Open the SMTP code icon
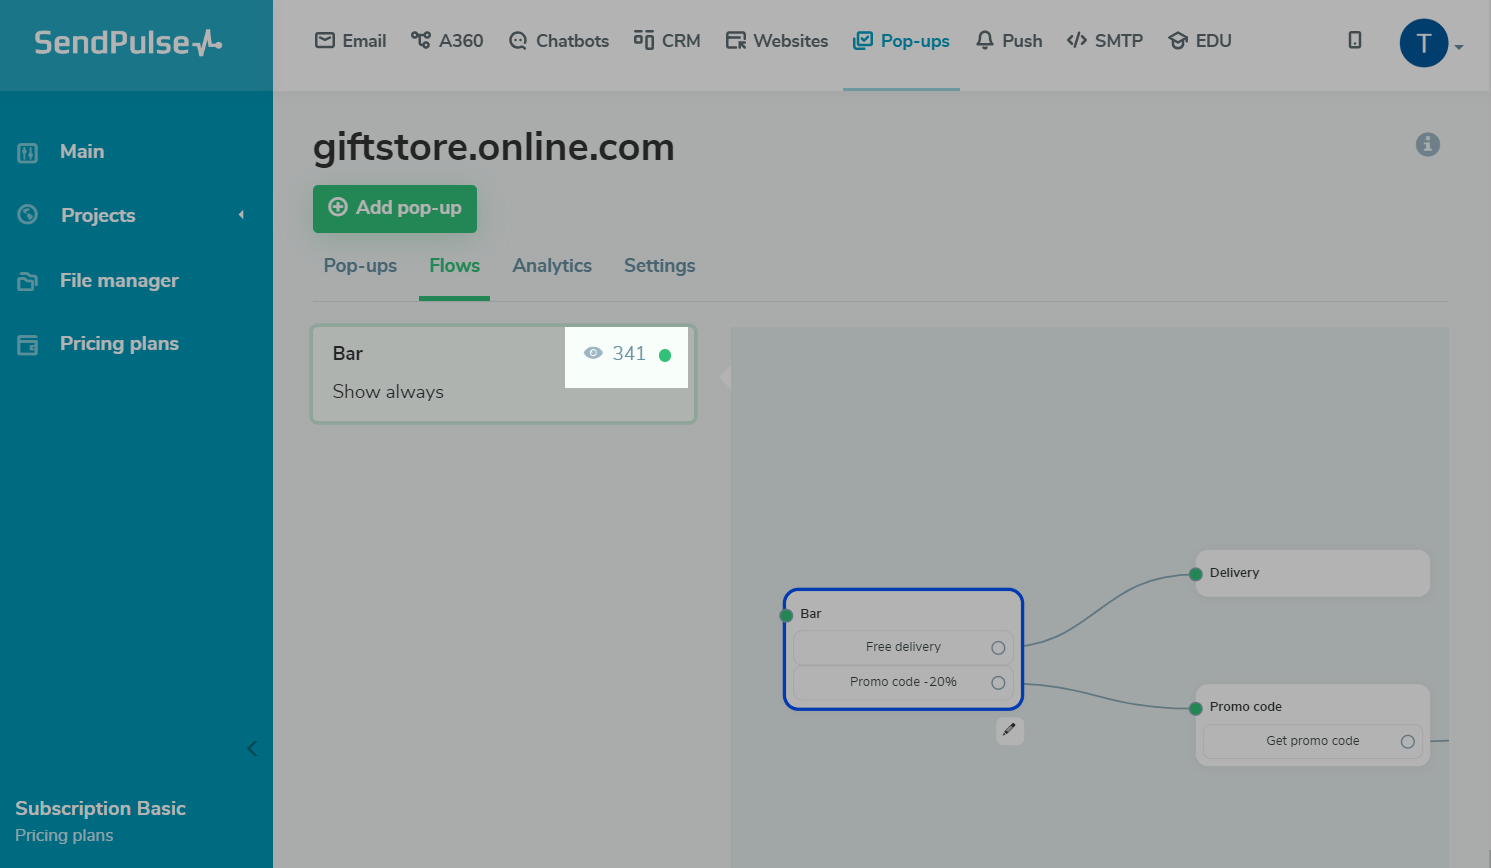This screenshot has width=1491, height=868. (1077, 40)
